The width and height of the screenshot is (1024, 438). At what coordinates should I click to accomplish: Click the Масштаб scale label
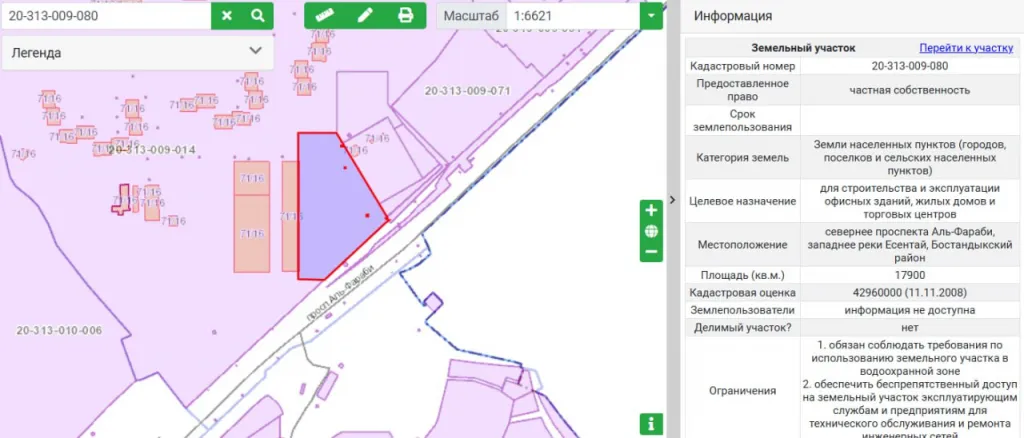470,16
